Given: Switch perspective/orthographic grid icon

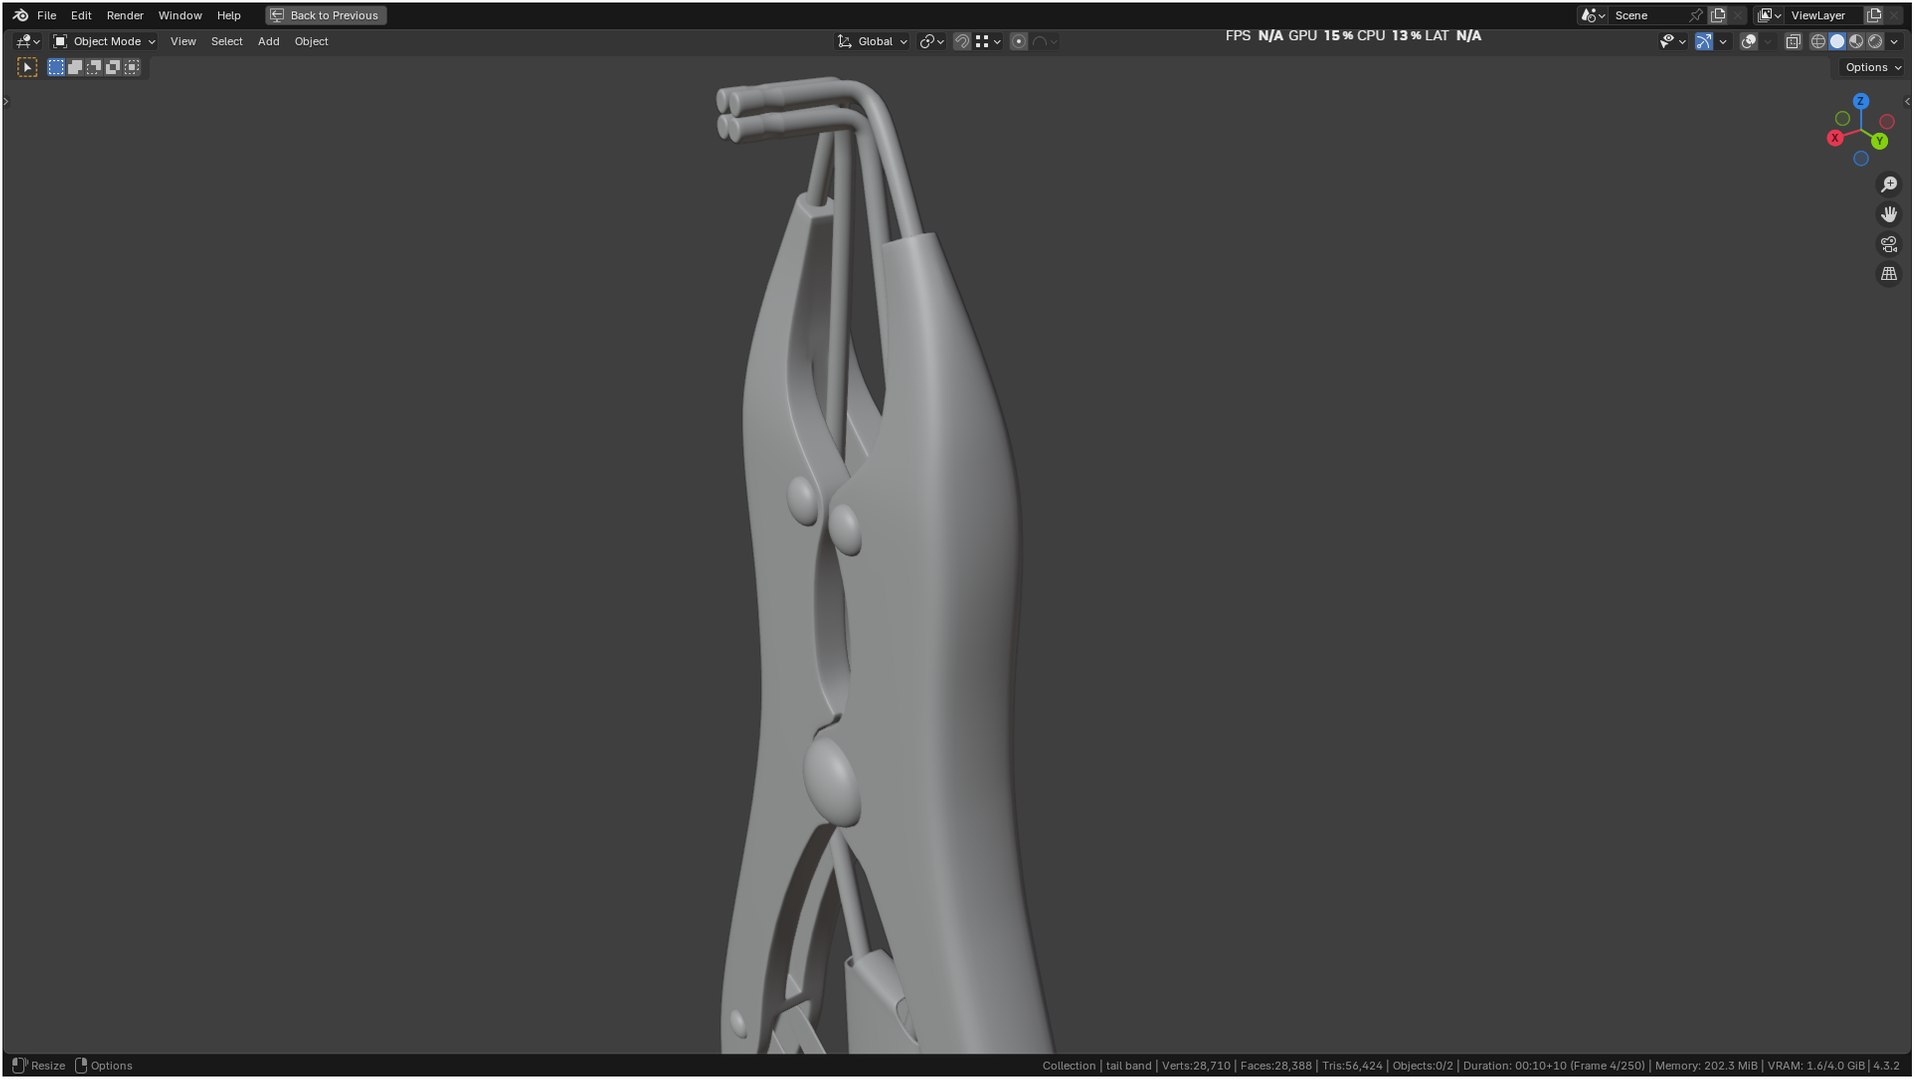Looking at the screenshot, I should coord(1889,274).
